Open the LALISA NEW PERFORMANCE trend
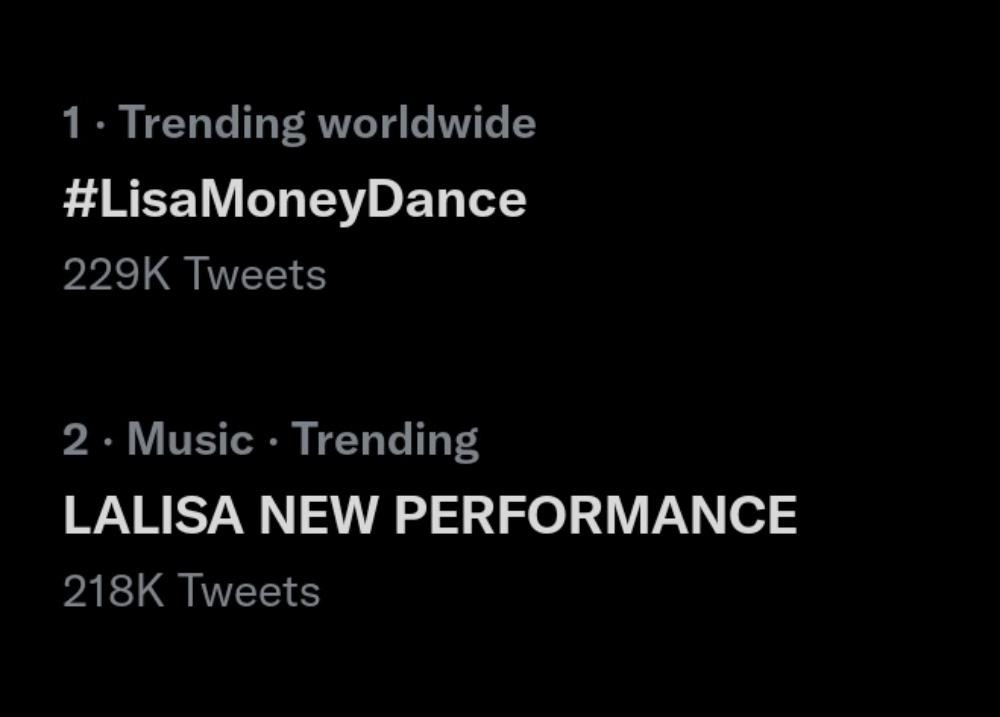The image size is (1000, 717). [x=429, y=516]
